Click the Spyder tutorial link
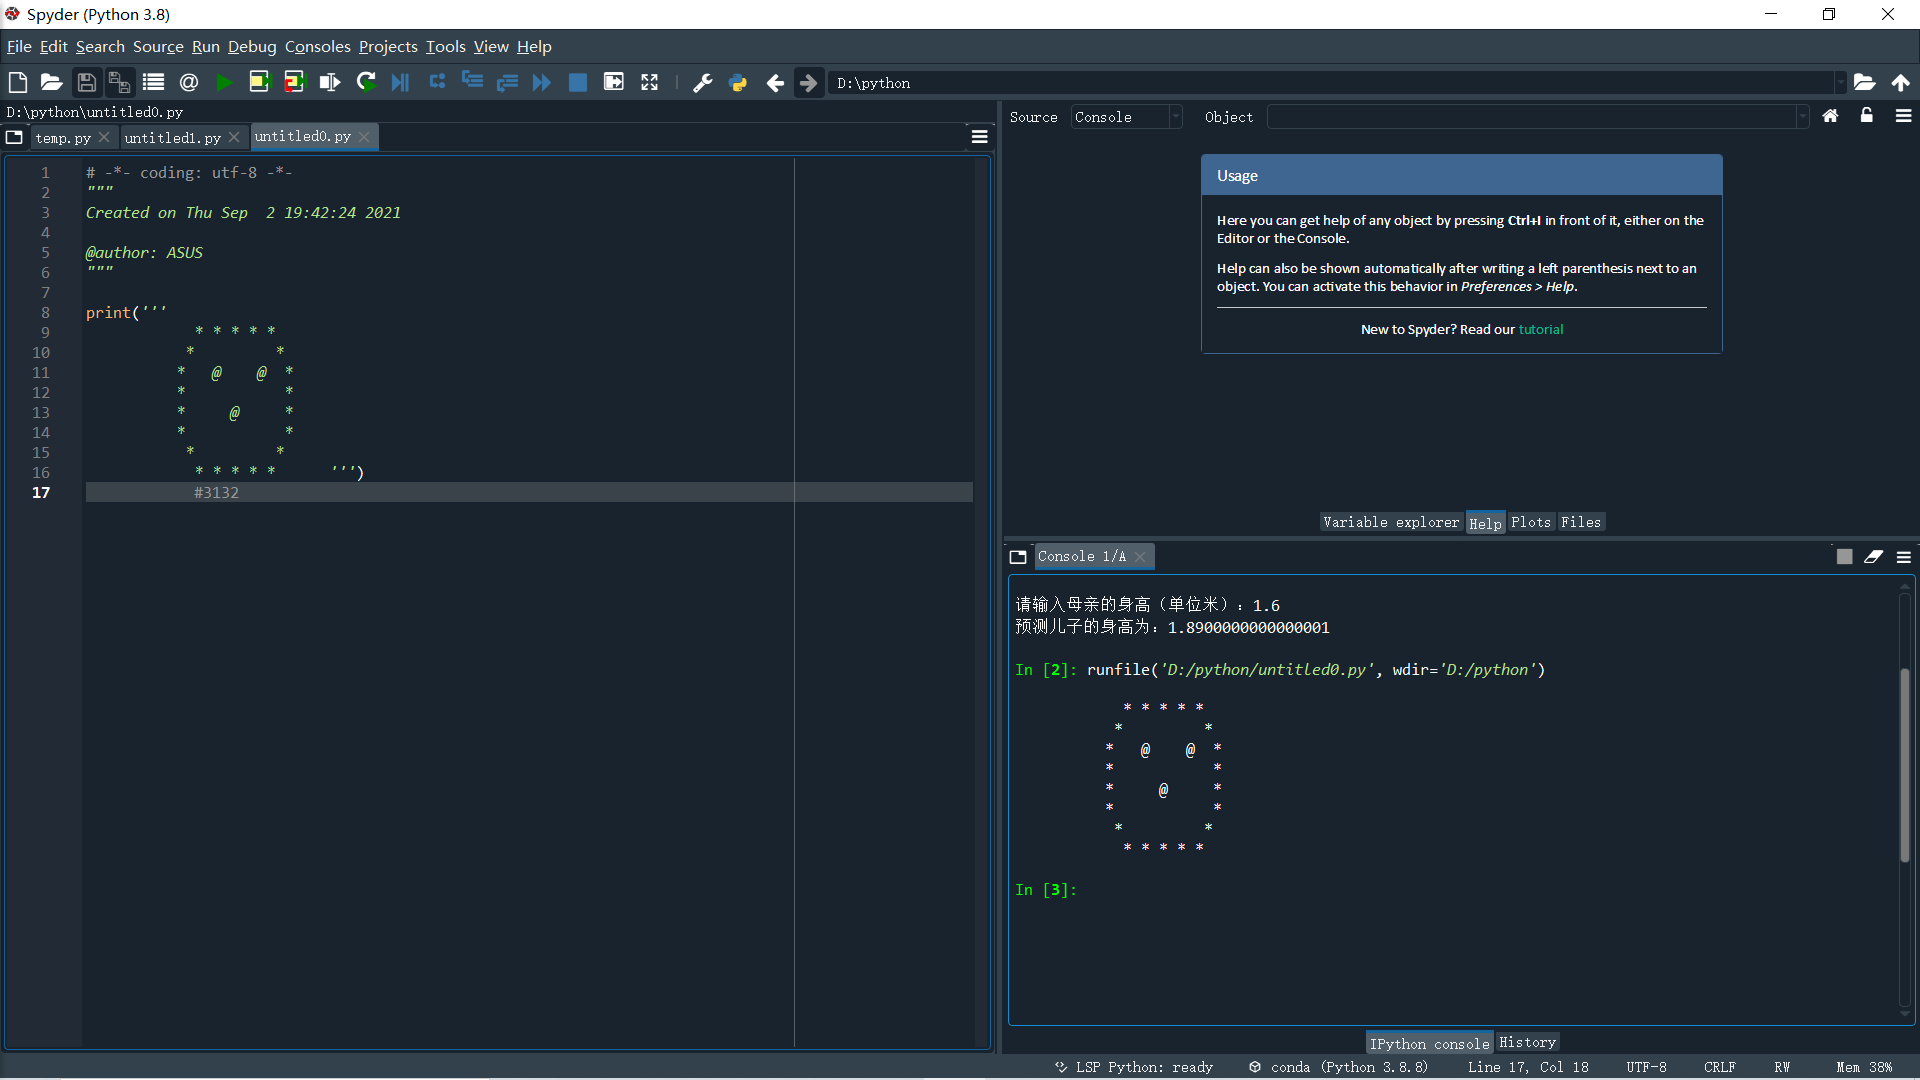This screenshot has width=1920, height=1080. pos(1540,330)
